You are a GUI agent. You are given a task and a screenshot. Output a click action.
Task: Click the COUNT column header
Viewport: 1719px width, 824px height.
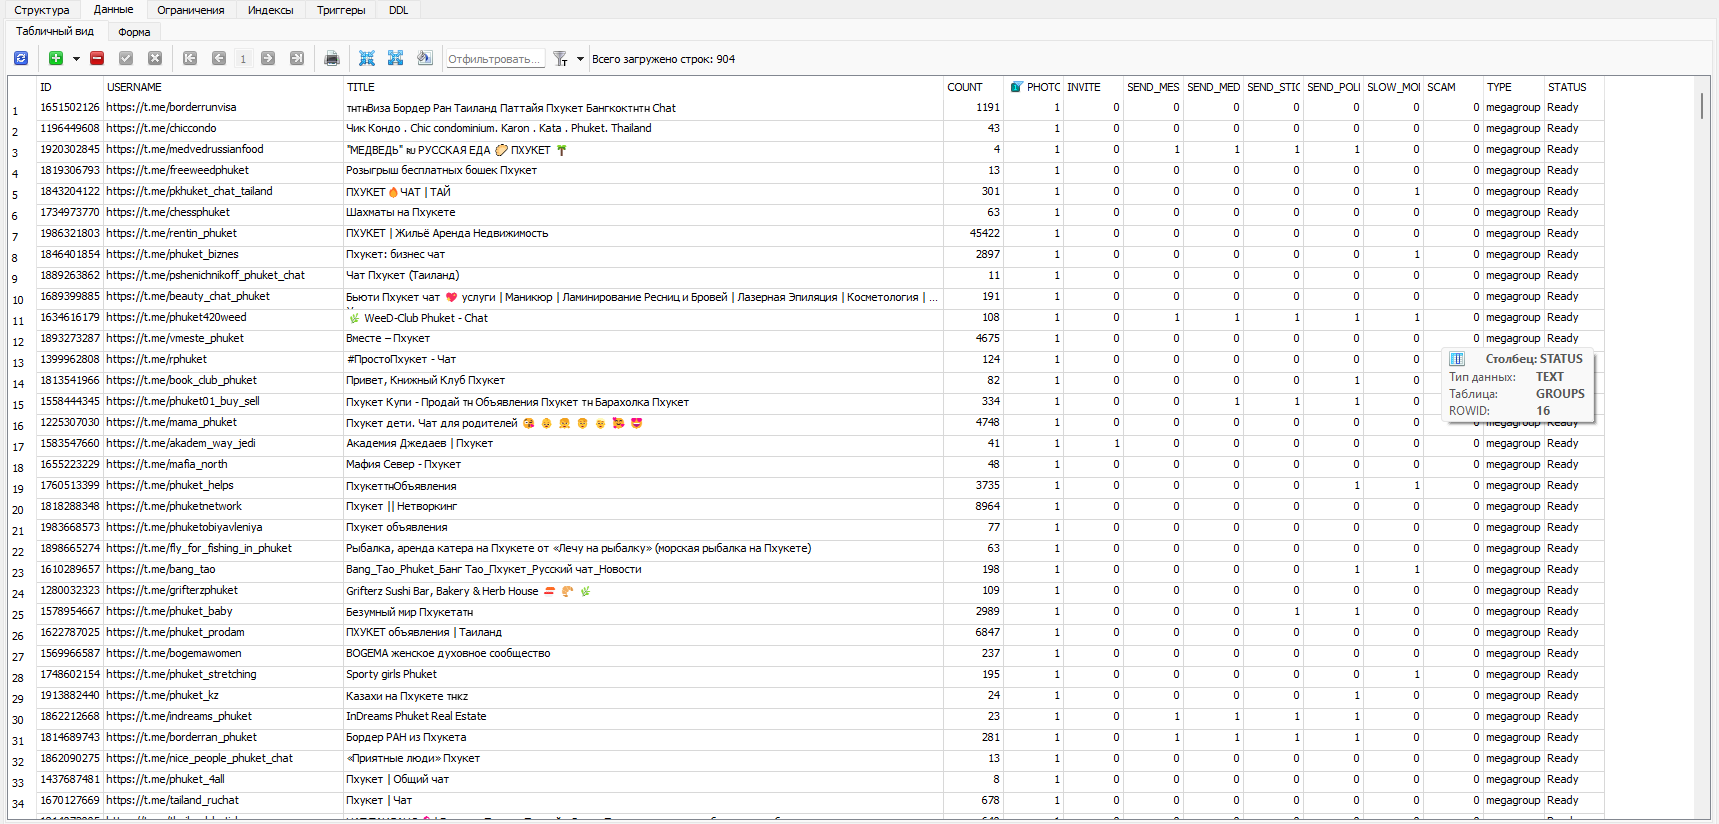pyautogui.click(x=965, y=87)
